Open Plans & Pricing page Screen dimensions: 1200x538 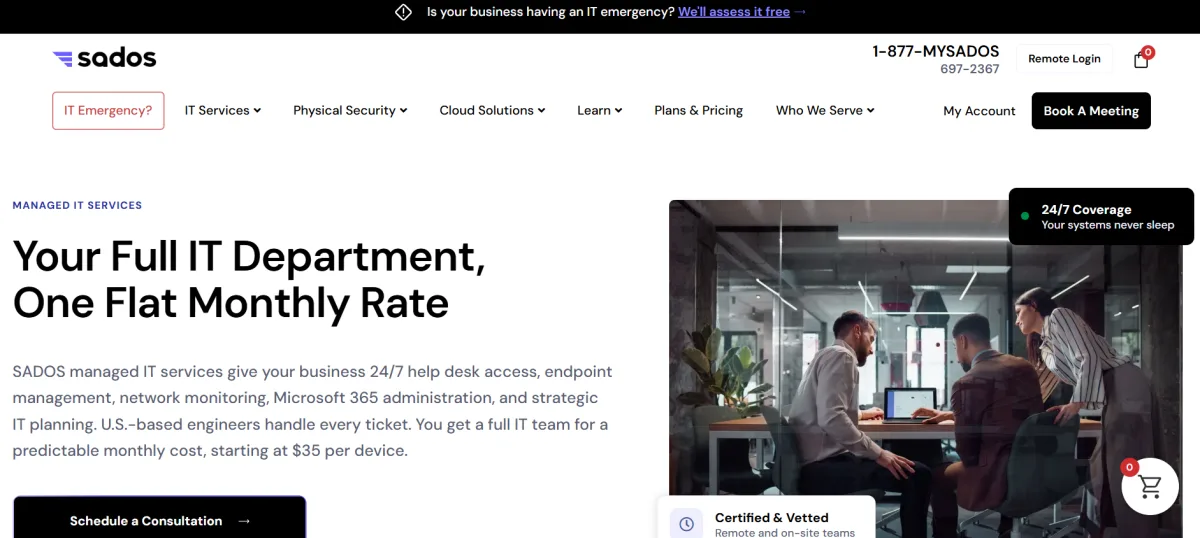pyautogui.click(x=699, y=111)
